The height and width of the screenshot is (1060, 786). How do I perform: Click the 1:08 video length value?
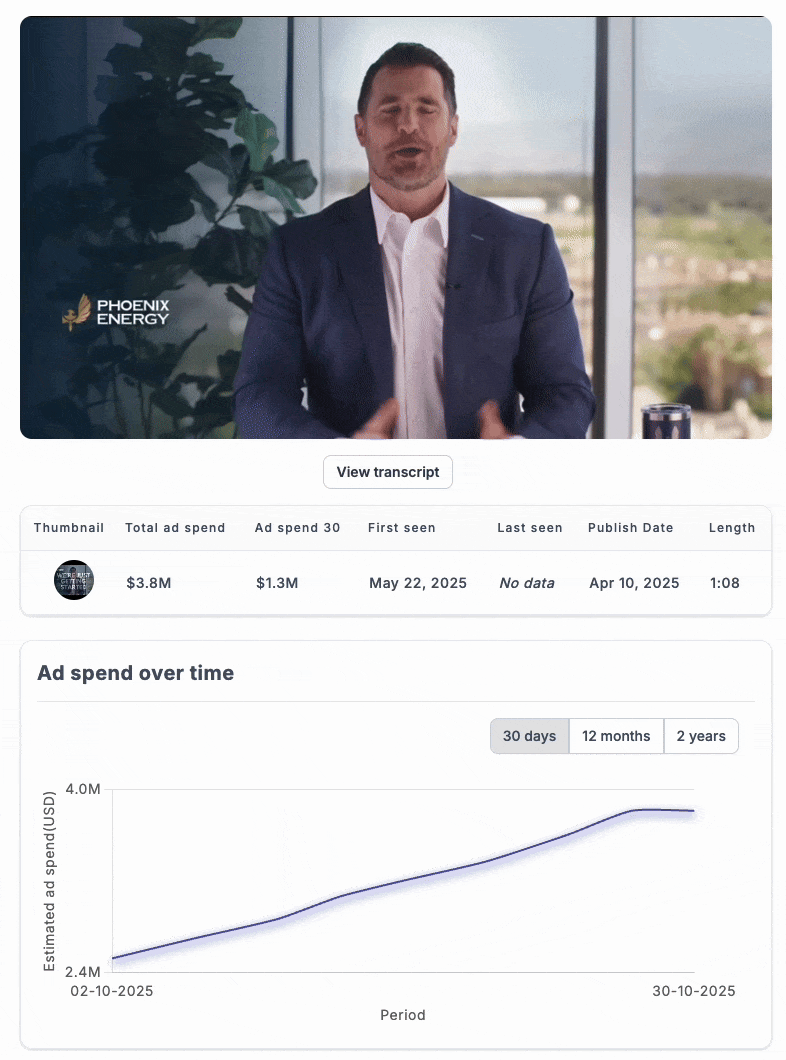724,583
